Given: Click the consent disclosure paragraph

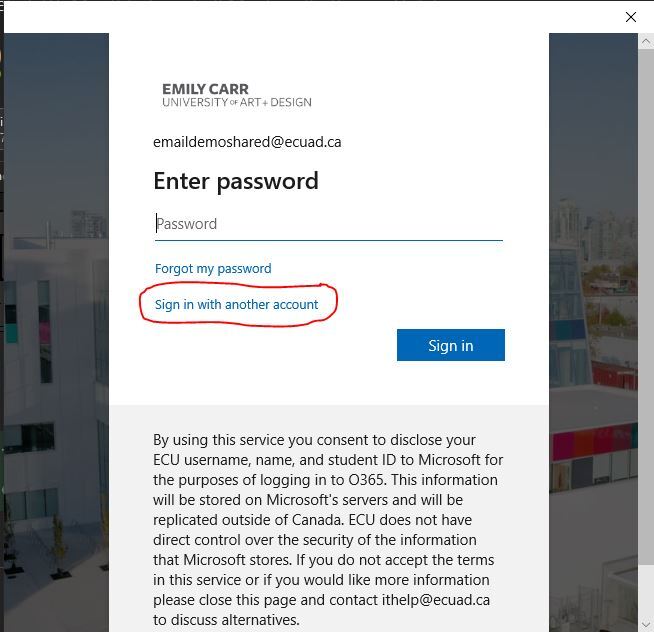Looking at the screenshot, I should tap(328, 529).
